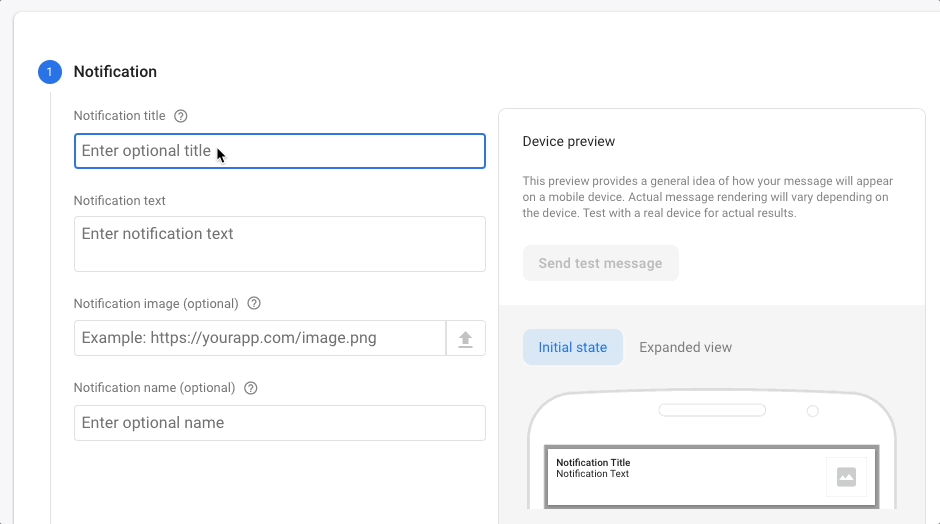Click Send test message button
The width and height of the screenshot is (940, 524).
point(601,263)
